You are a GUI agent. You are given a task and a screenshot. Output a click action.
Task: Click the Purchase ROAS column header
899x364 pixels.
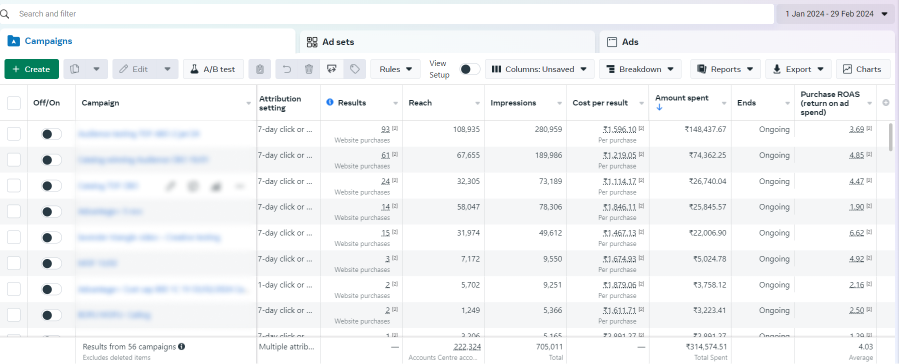pos(830,103)
